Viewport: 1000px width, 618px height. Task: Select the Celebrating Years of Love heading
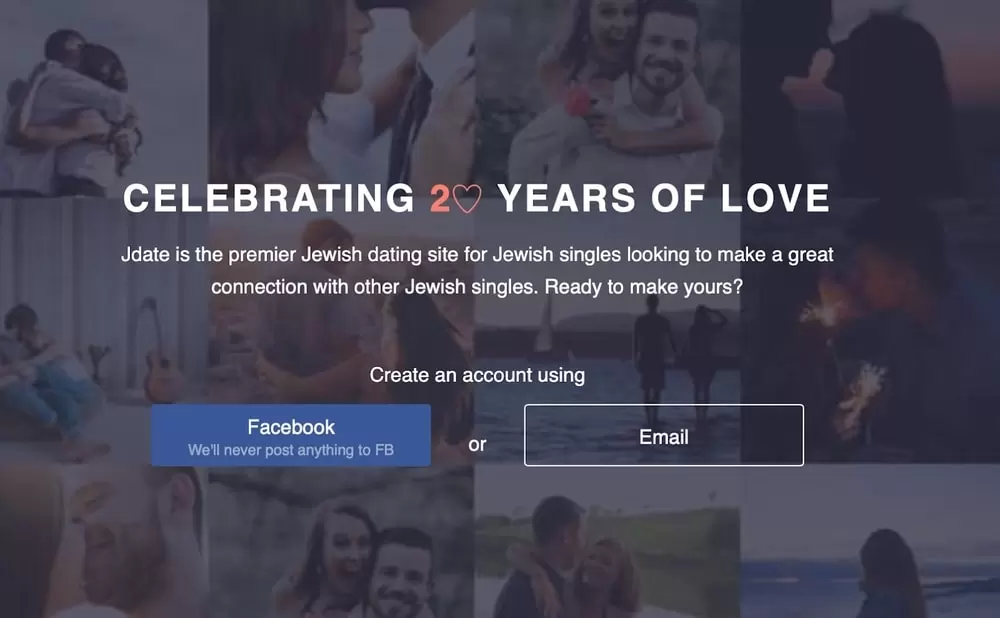[x=476, y=198]
